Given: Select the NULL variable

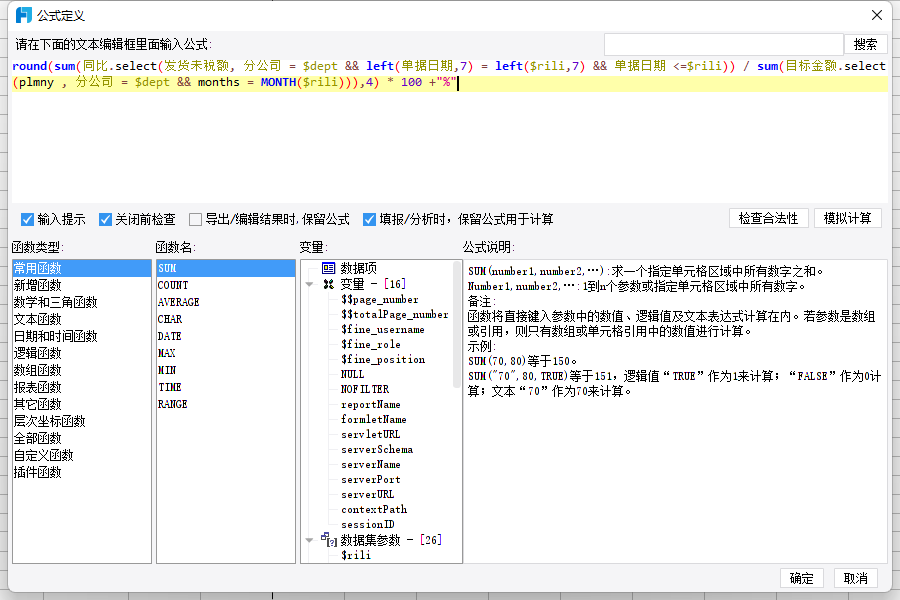Looking at the screenshot, I should tap(352, 374).
